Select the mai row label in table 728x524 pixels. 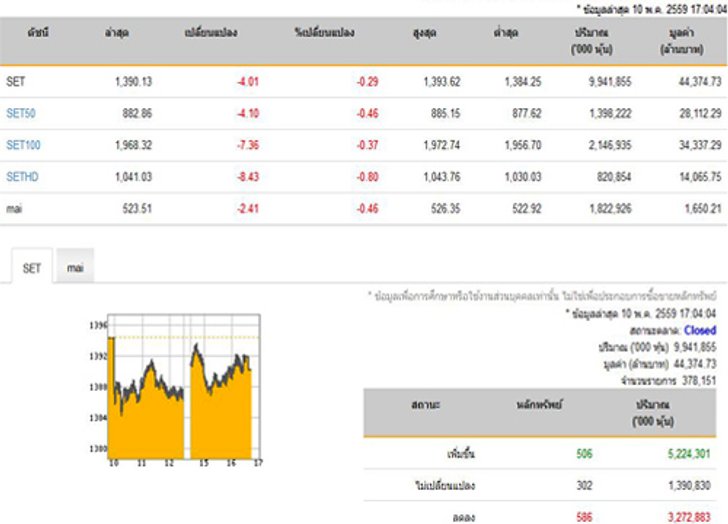(14, 209)
